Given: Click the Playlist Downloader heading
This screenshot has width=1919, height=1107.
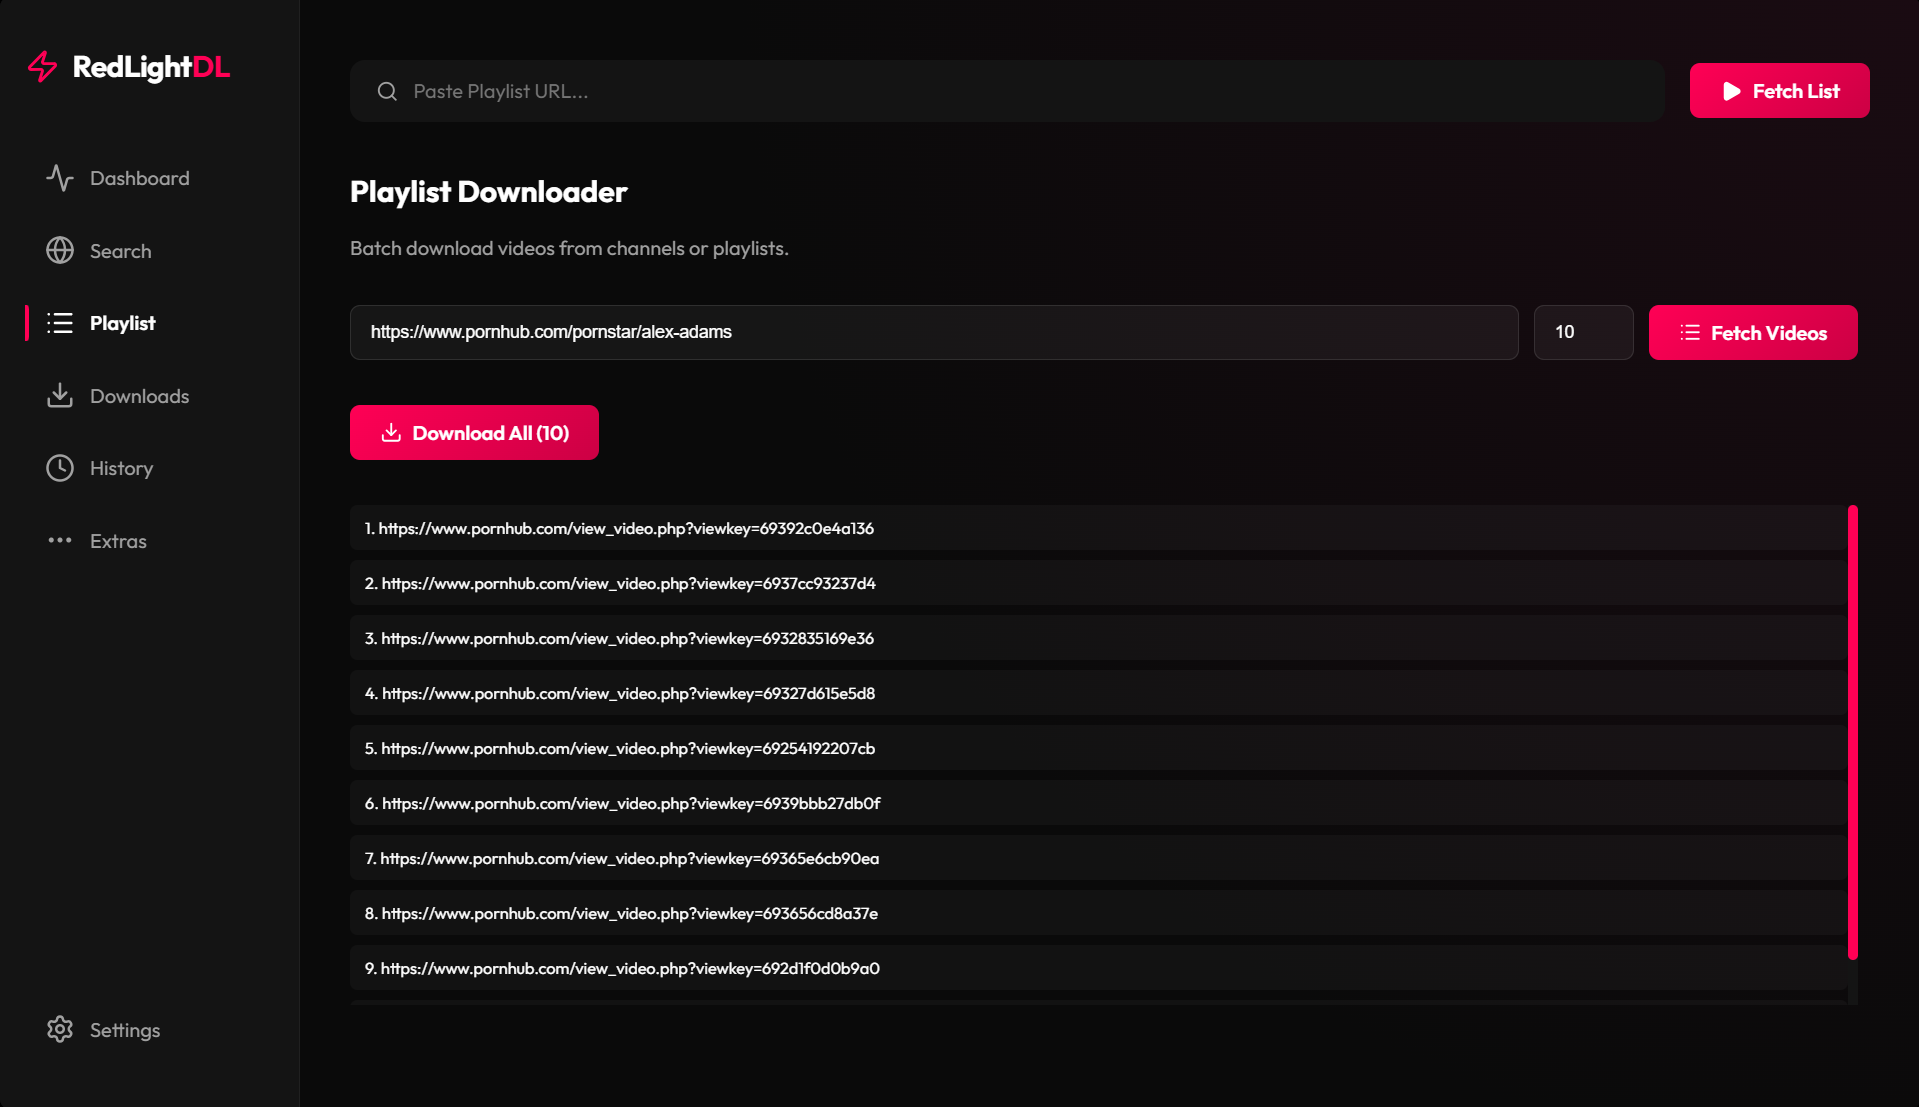Looking at the screenshot, I should [488, 192].
